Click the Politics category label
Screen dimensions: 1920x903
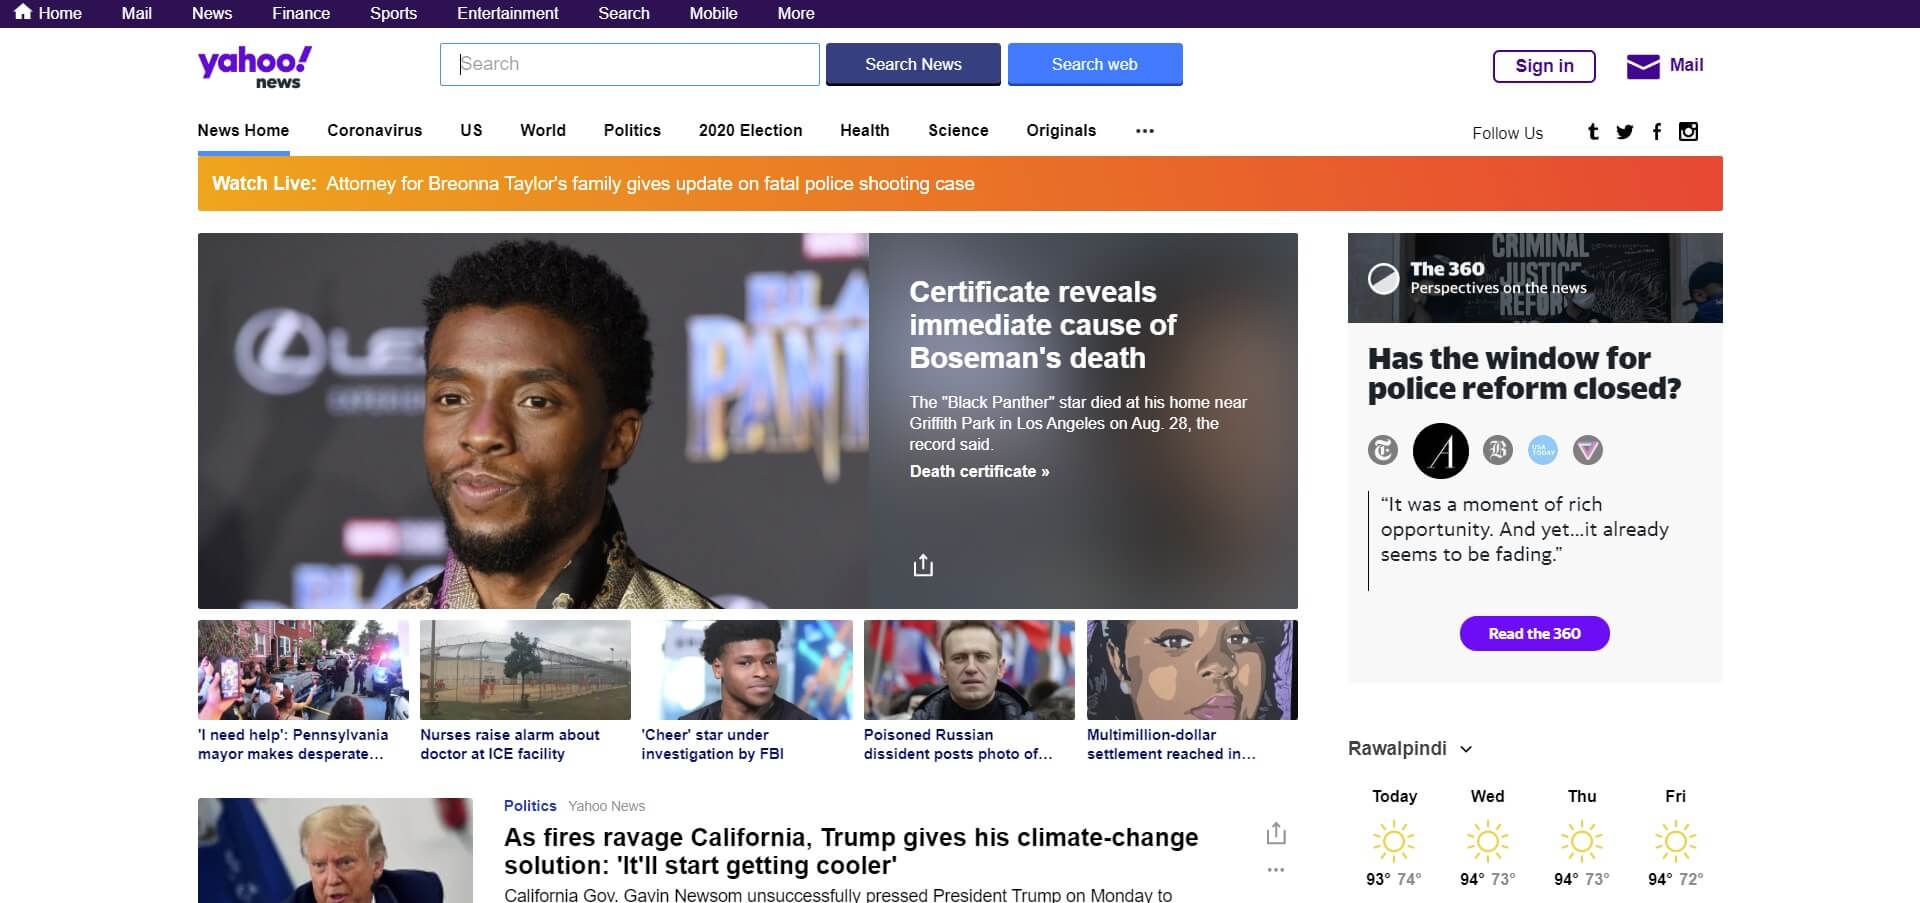pyautogui.click(x=530, y=806)
